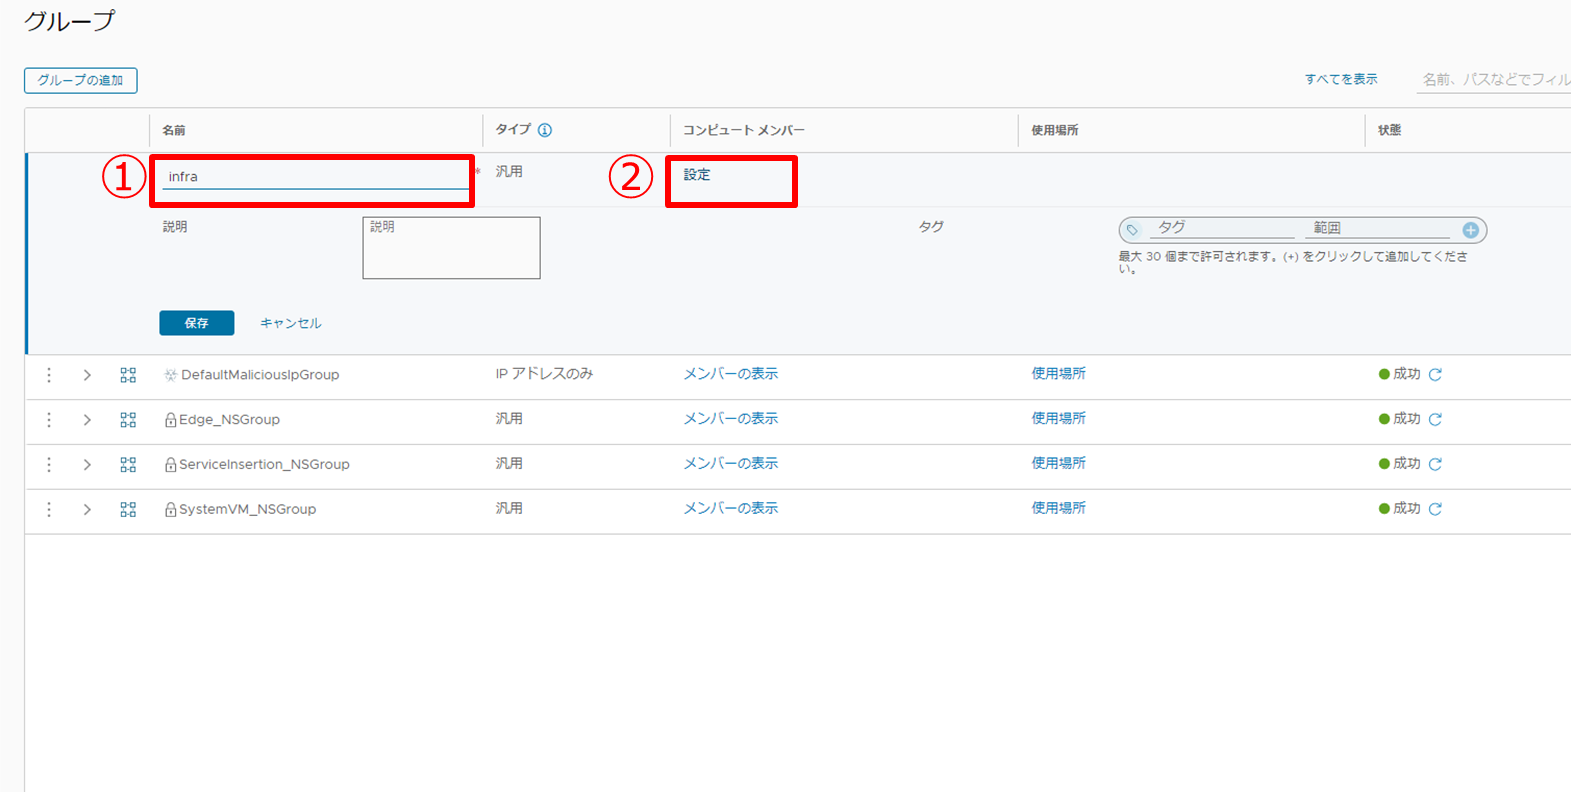This screenshot has width=1571, height=792.
Task: Click the Type column info icon
Action: point(545,130)
